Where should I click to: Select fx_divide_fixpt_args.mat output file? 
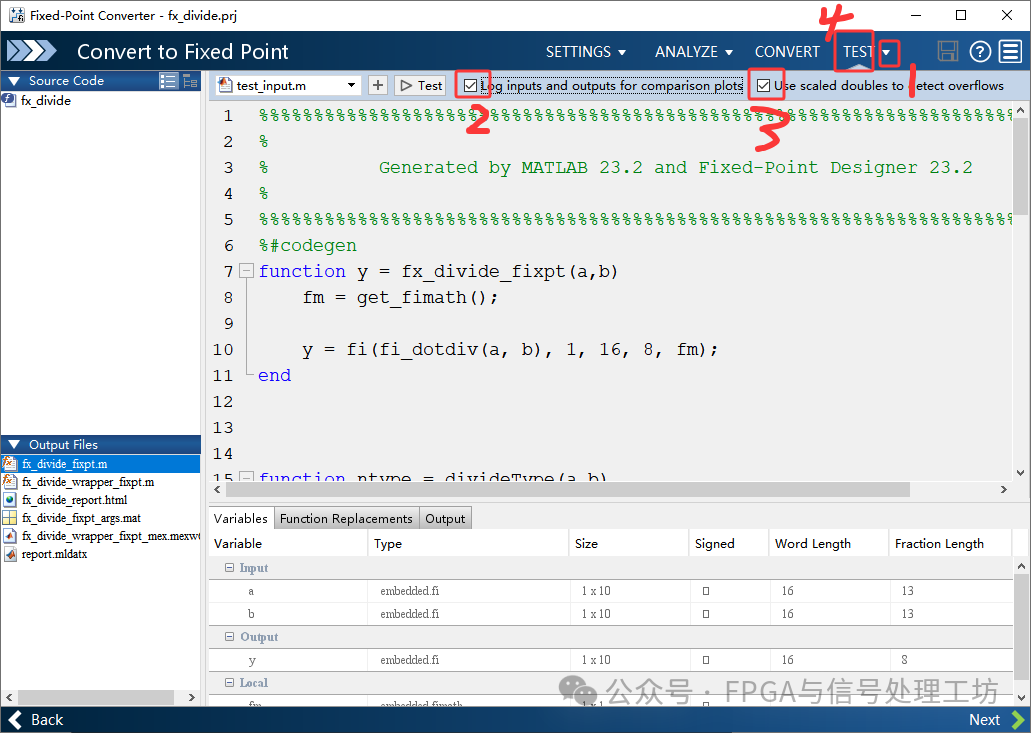coord(81,518)
